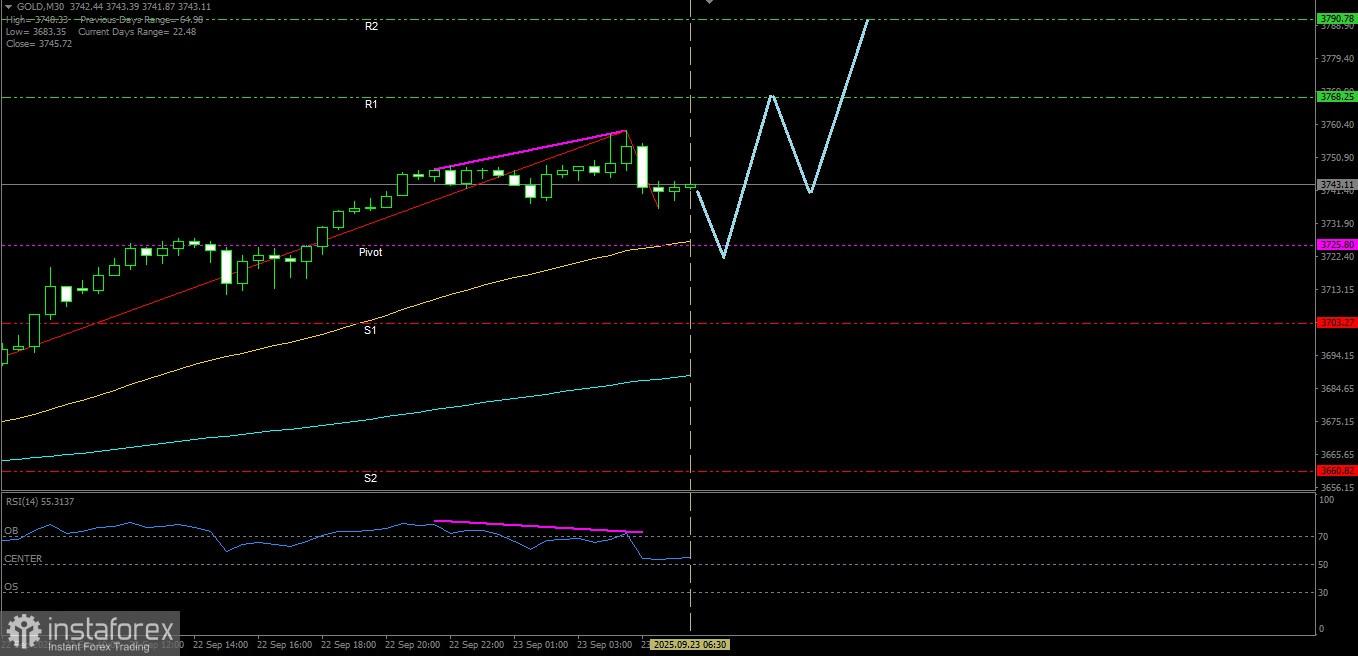Click the 3675.15 price scale value
This screenshot has height=656, width=1358.
point(1337,422)
